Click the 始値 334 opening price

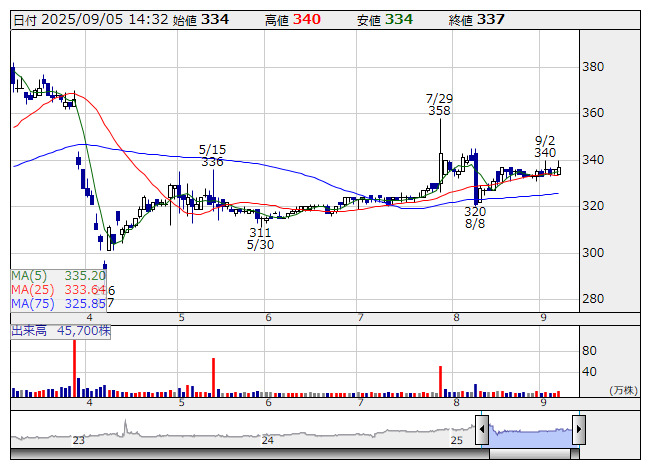pyautogui.click(x=201, y=20)
